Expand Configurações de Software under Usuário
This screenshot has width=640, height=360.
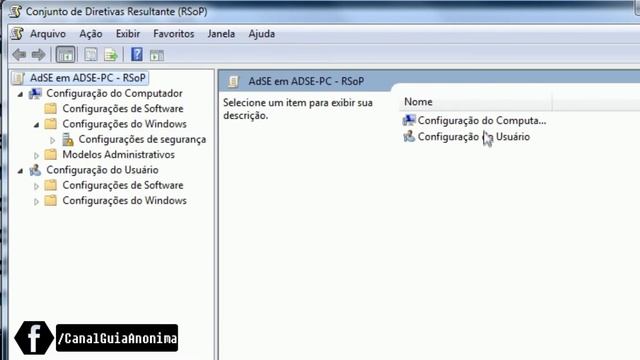36,186
